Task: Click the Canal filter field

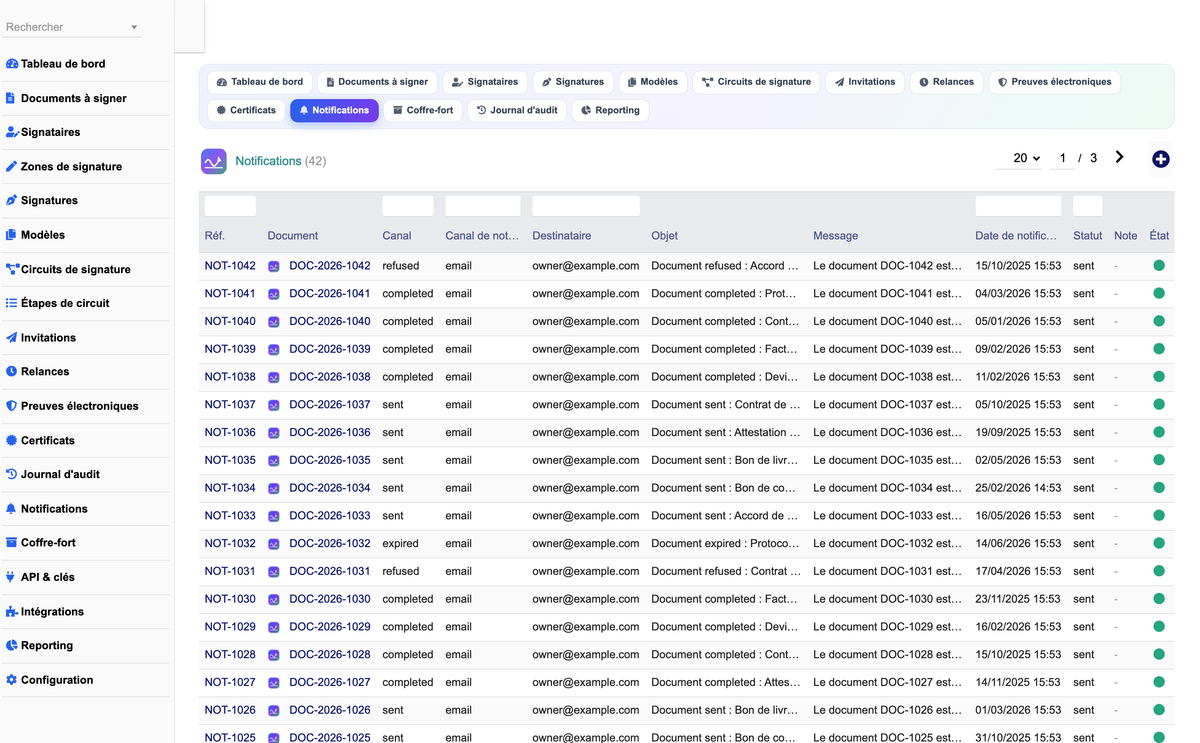Action: point(408,206)
